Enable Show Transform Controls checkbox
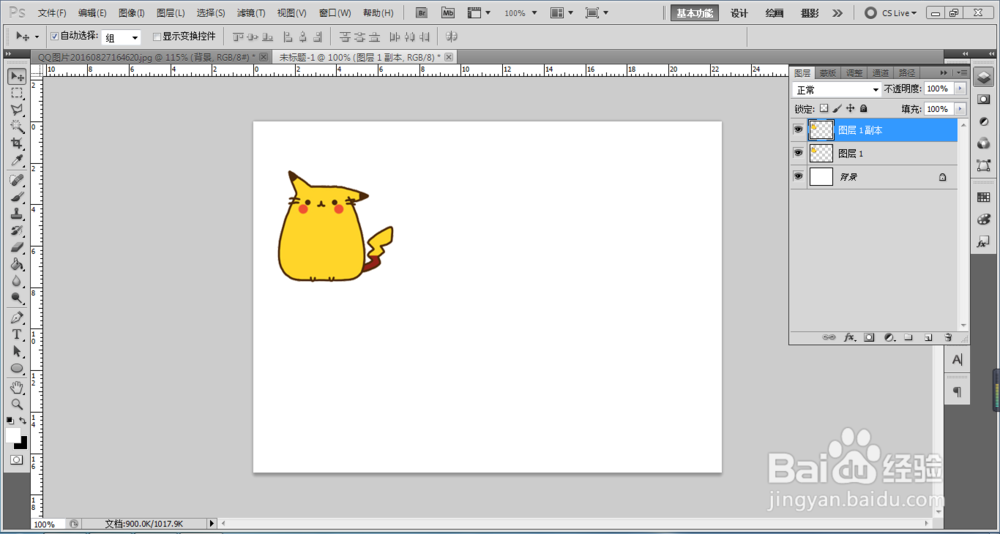This screenshot has width=1000, height=534. [x=157, y=36]
